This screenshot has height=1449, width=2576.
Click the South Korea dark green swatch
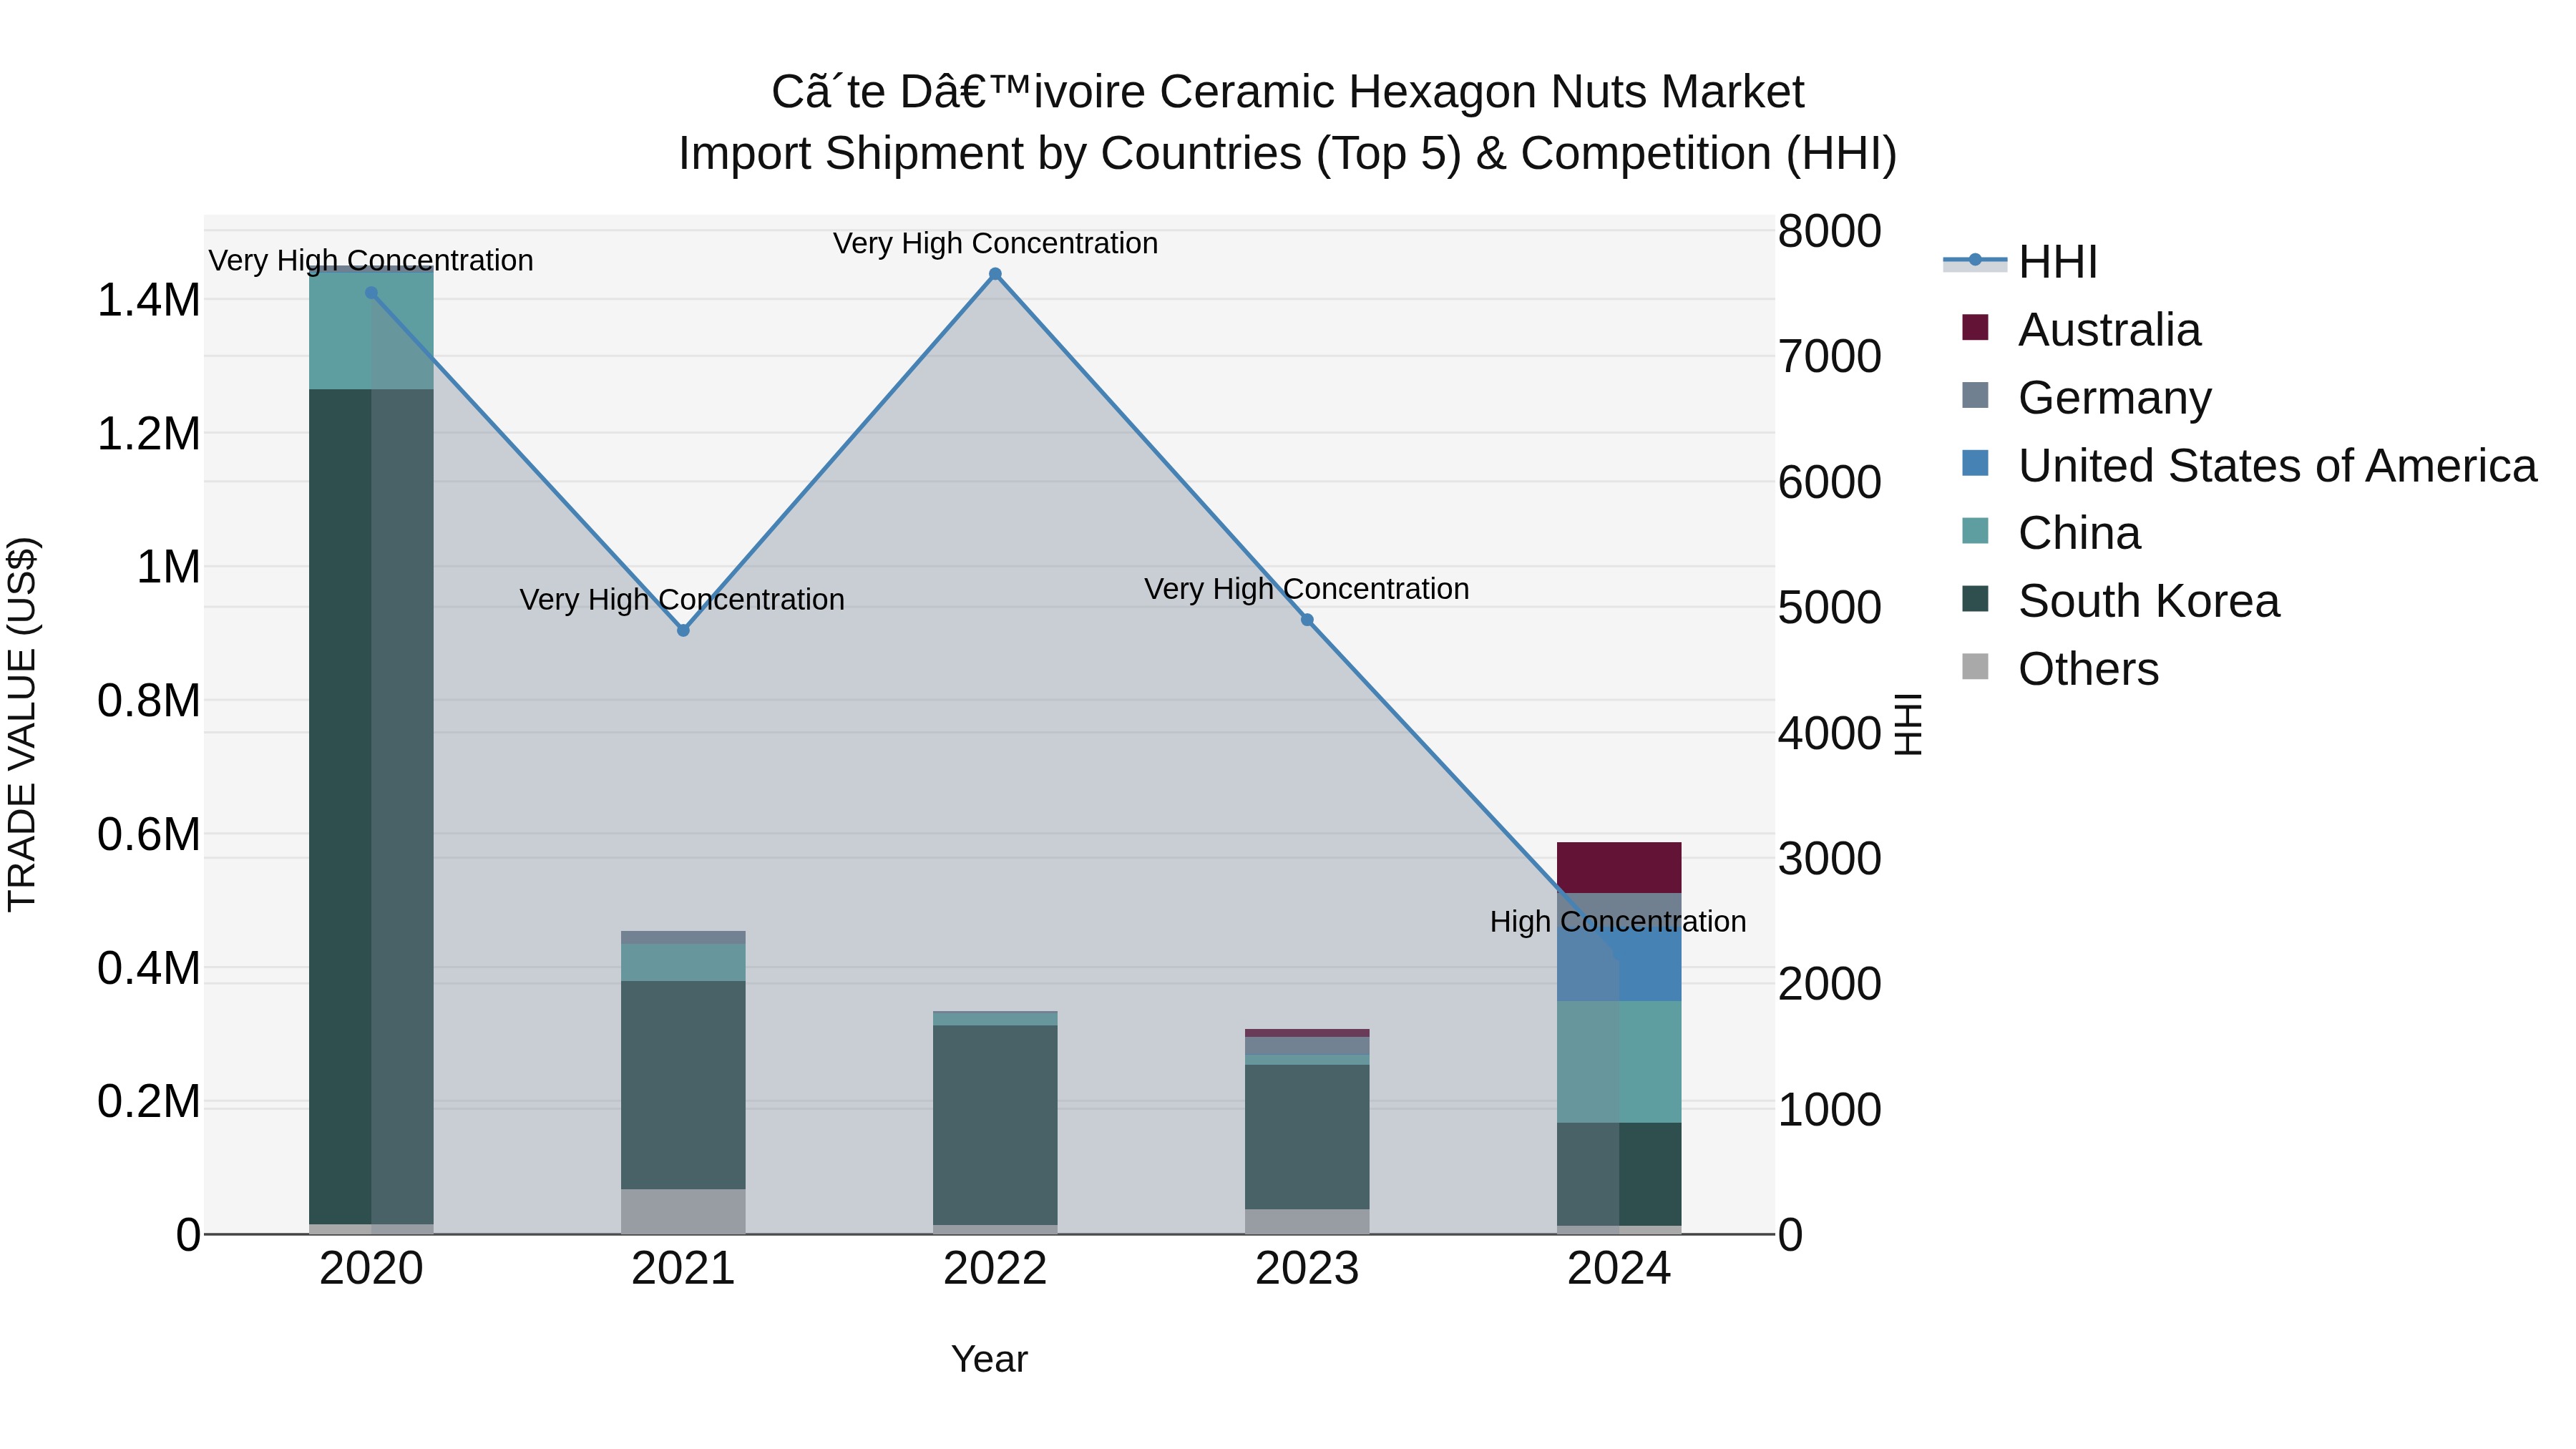pyautogui.click(x=1975, y=599)
